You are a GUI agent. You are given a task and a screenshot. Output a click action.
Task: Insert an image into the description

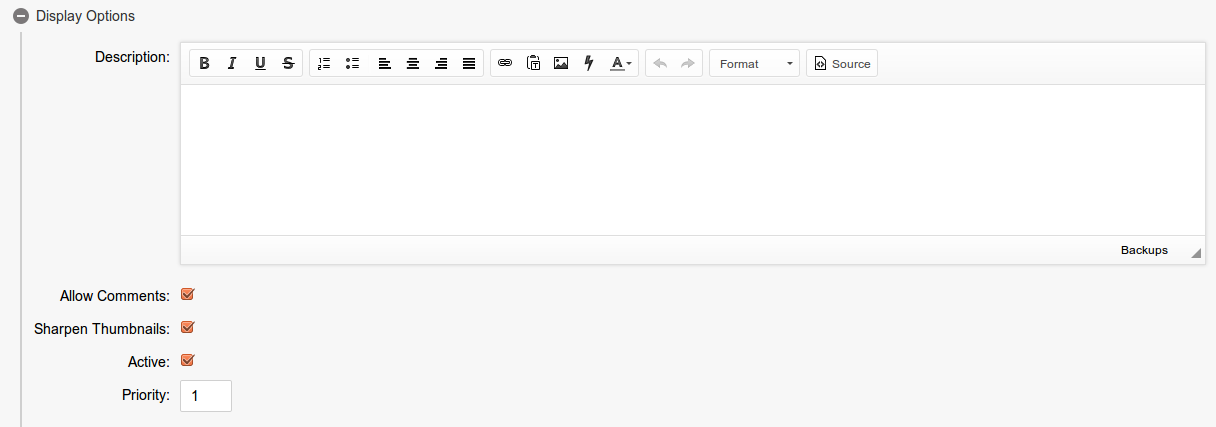[561, 64]
